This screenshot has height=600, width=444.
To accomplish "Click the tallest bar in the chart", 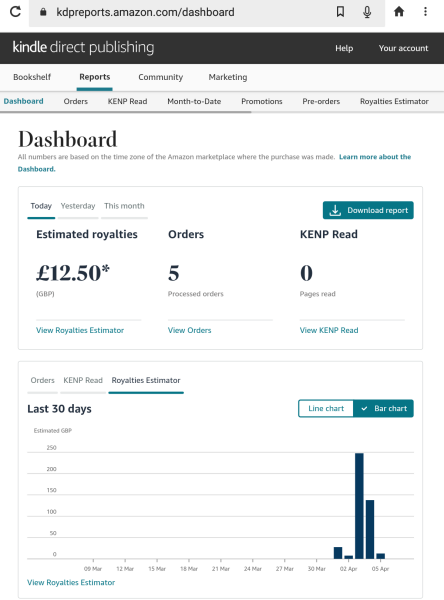I will pos(359,506).
